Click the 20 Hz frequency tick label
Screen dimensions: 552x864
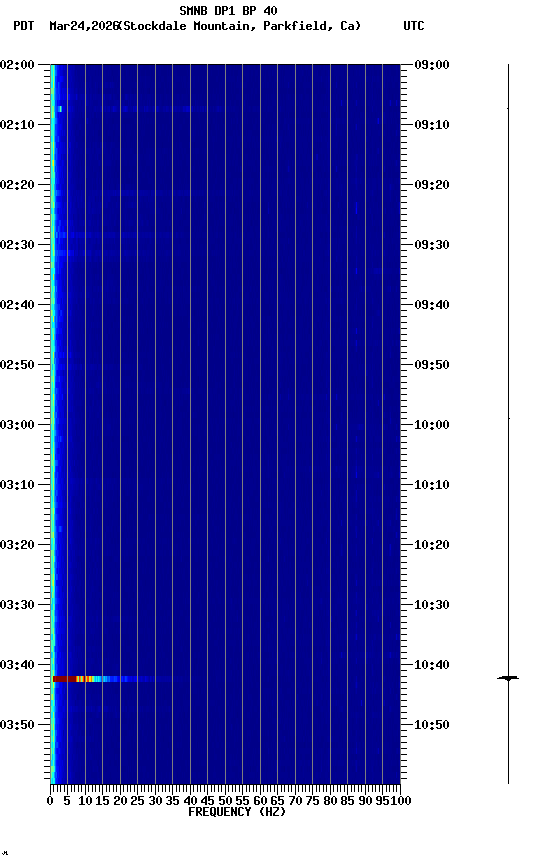coord(120,801)
